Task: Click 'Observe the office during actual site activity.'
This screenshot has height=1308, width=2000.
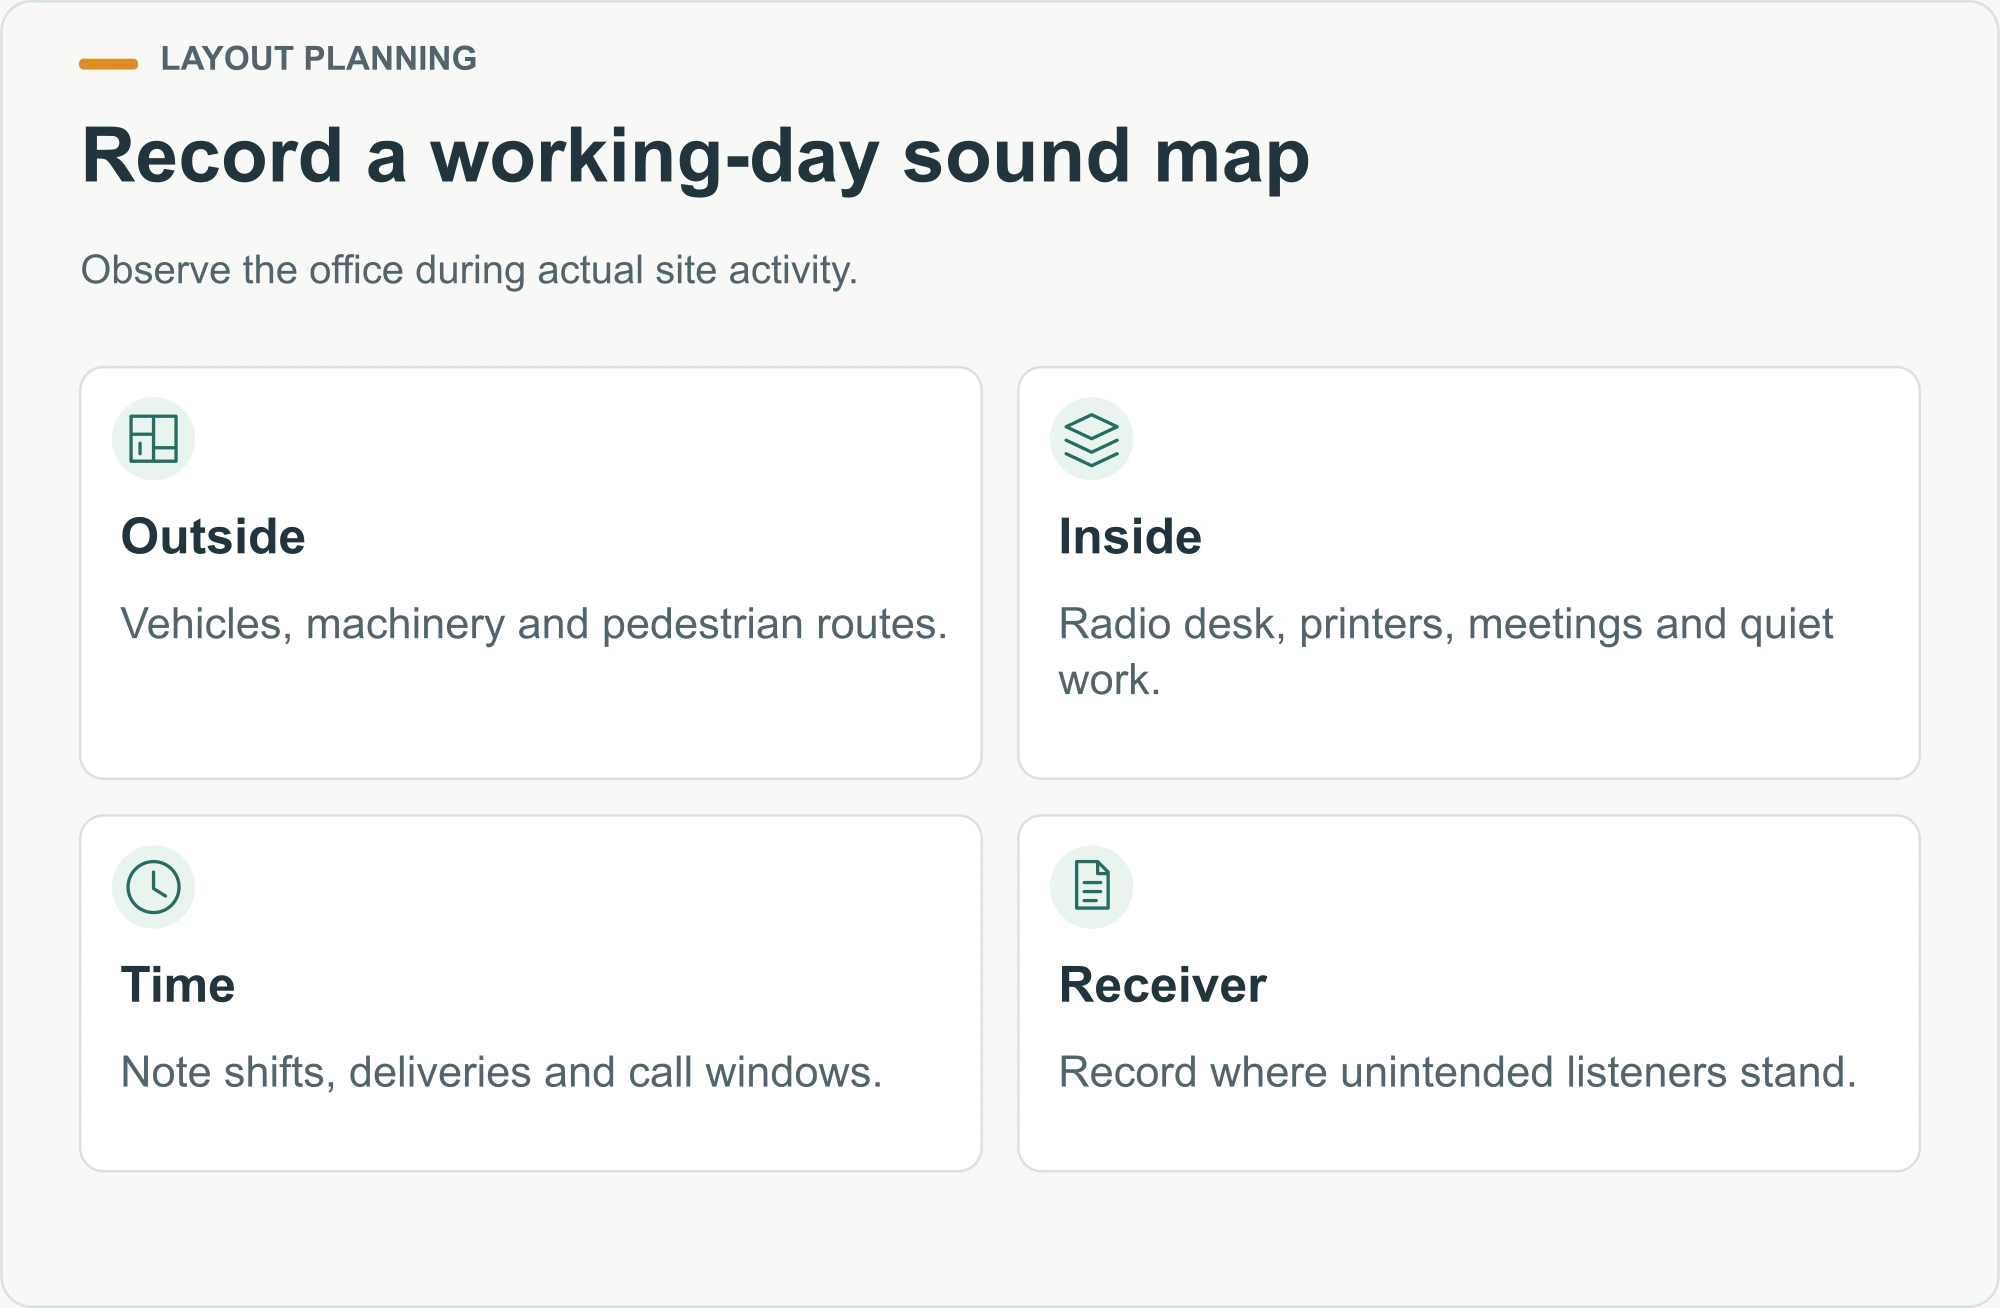Action: click(x=469, y=270)
